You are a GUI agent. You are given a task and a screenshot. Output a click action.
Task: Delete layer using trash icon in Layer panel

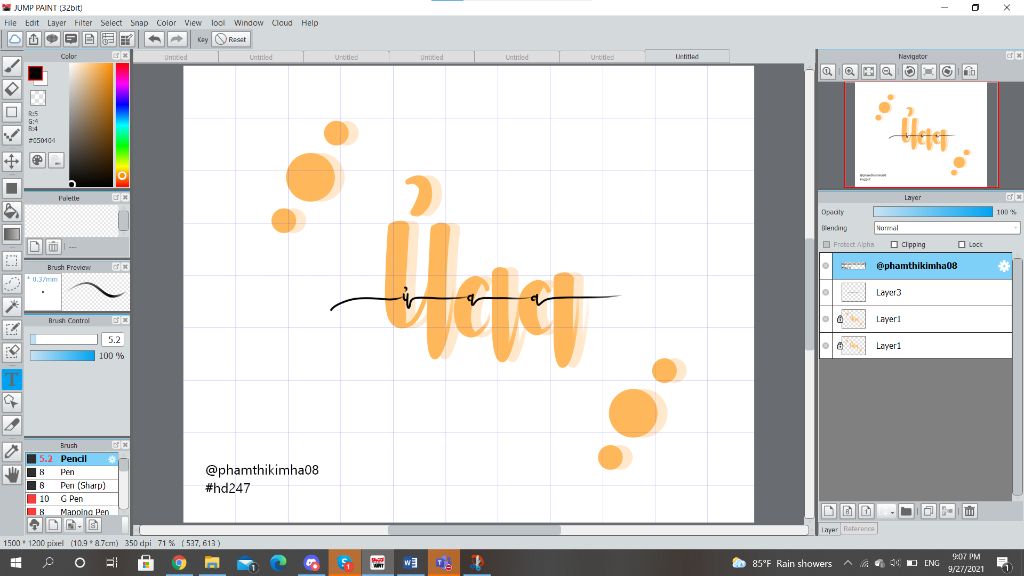point(970,511)
